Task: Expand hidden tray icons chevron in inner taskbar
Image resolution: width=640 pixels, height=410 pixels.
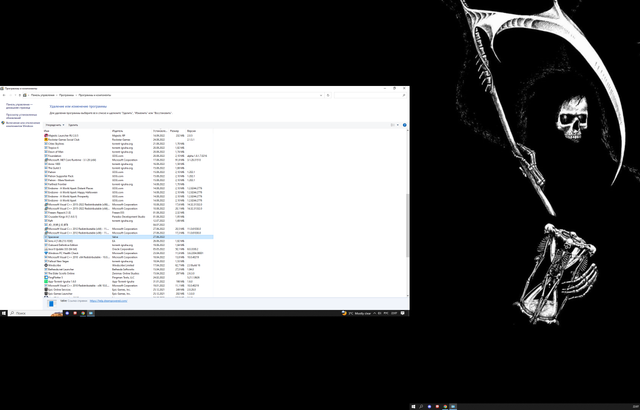Action: (375, 313)
